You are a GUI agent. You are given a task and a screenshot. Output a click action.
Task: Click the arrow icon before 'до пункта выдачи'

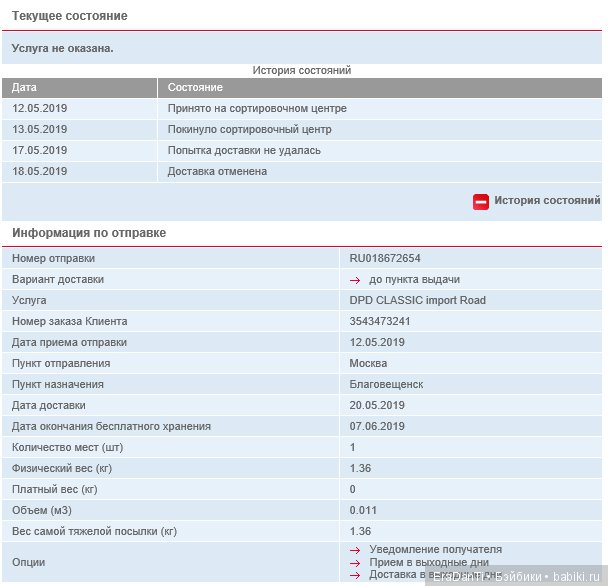click(x=355, y=280)
